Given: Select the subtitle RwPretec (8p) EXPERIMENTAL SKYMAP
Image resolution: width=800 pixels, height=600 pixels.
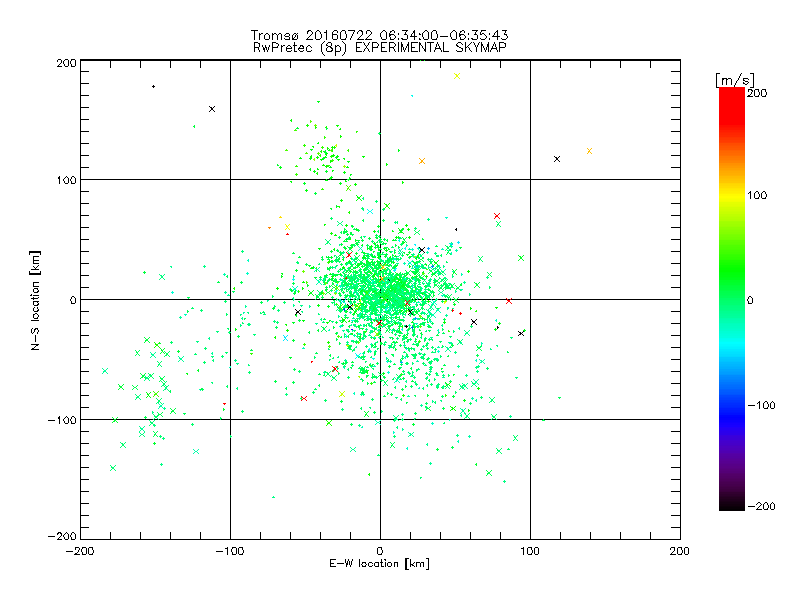Looking at the screenshot, I should click(380, 47).
